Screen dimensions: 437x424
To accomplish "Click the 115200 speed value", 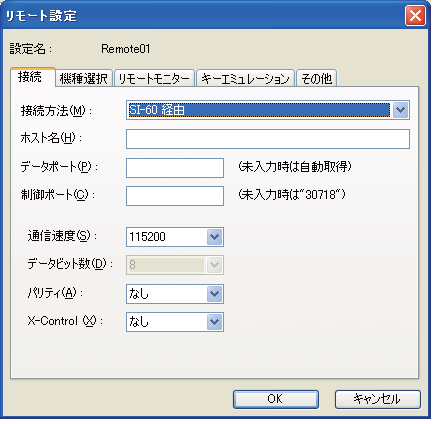I will (x=147, y=237).
